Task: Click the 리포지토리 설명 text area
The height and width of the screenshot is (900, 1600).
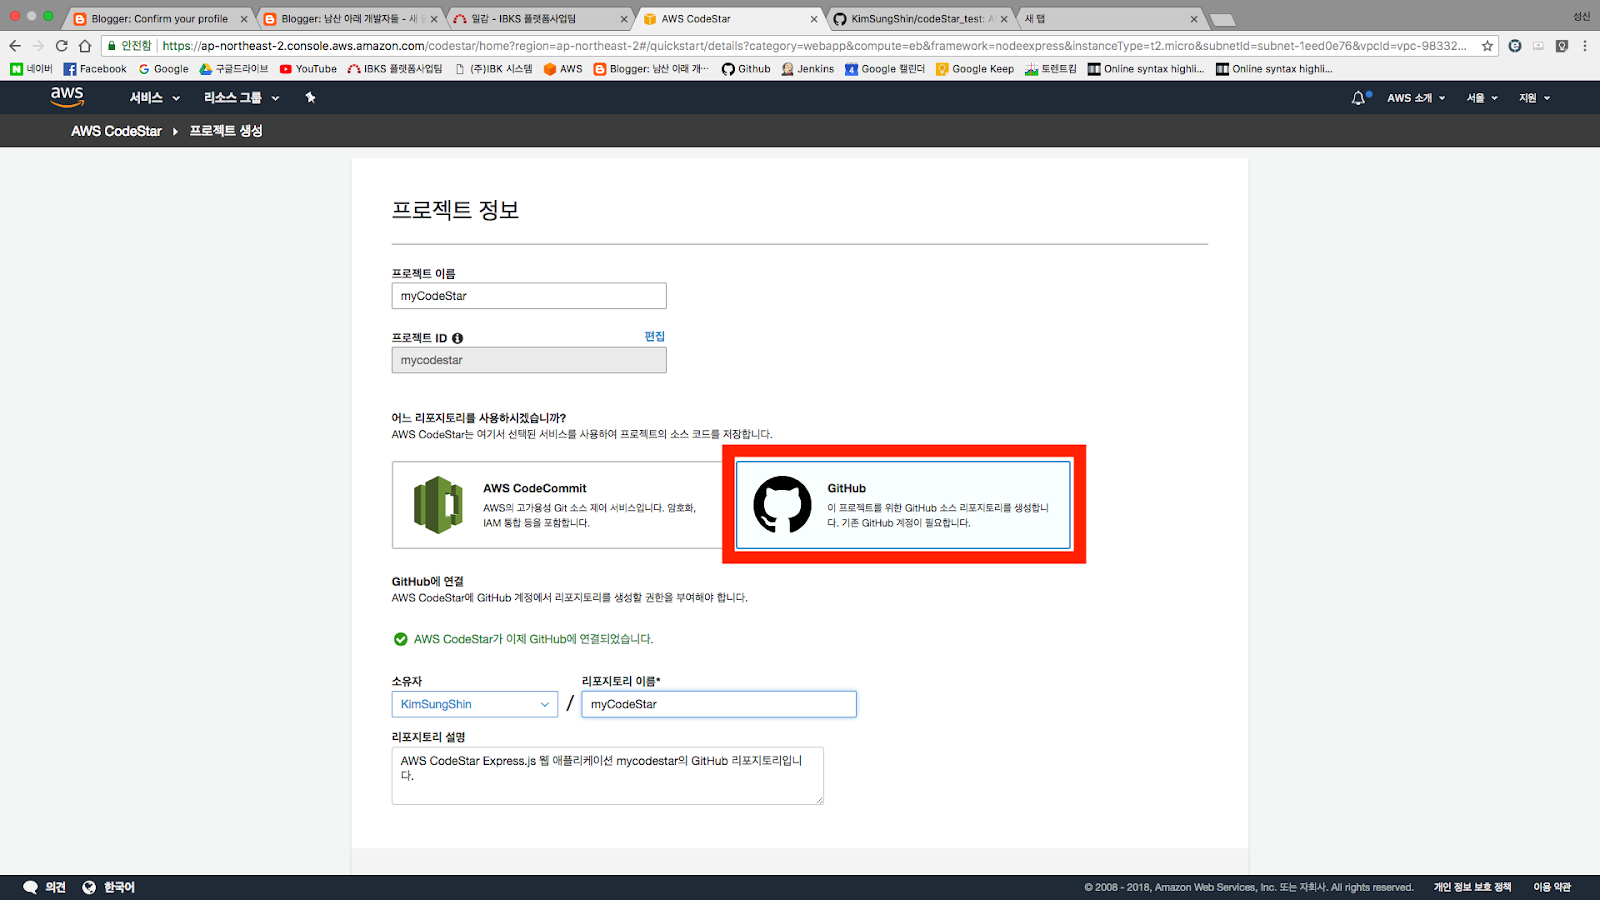Action: click(607, 775)
